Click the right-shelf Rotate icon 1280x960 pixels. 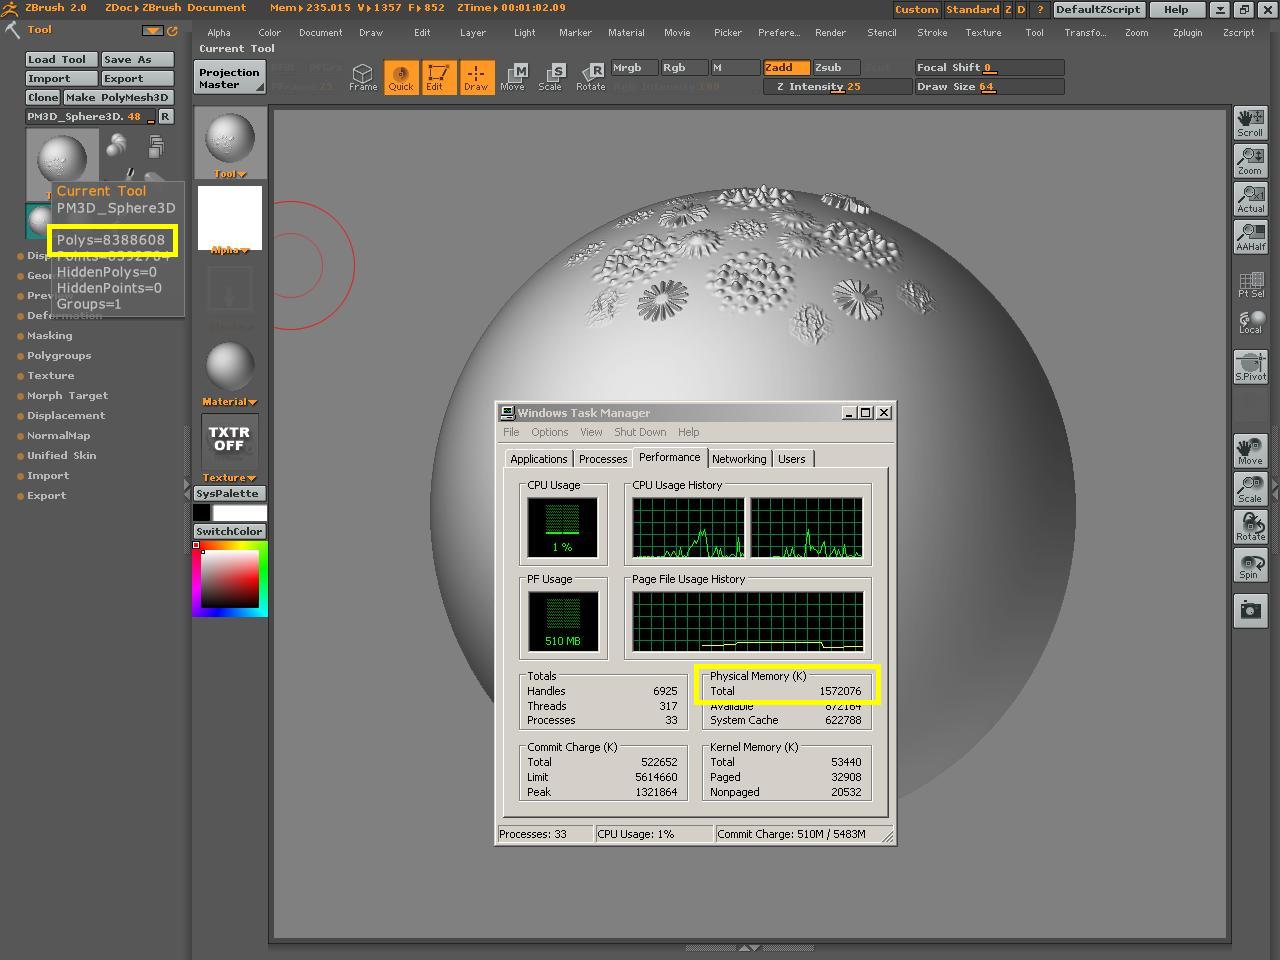(1250, 527)
